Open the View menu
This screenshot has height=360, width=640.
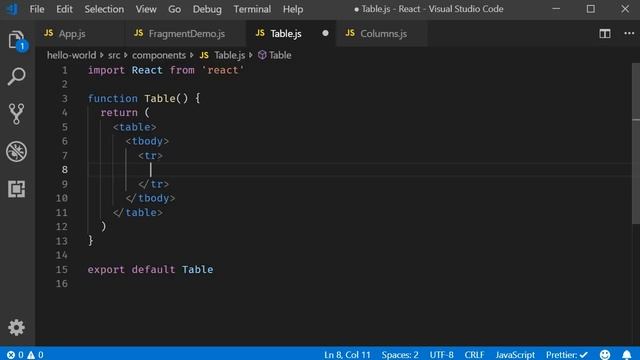coord(146,9)
